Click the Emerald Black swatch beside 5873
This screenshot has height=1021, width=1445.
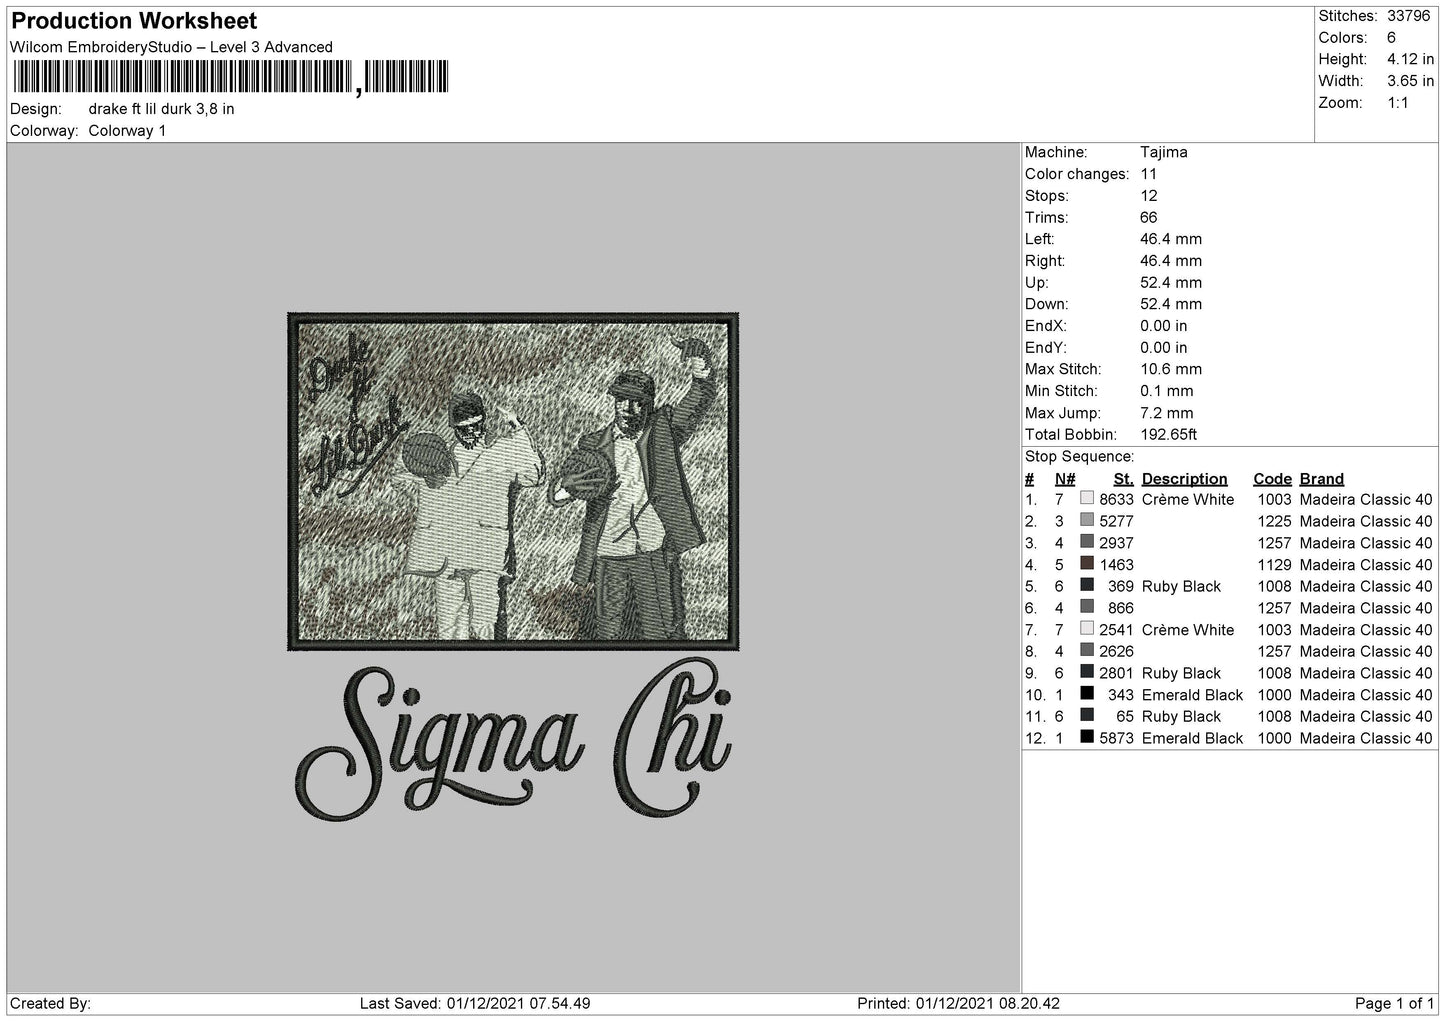pos(1087,738)
